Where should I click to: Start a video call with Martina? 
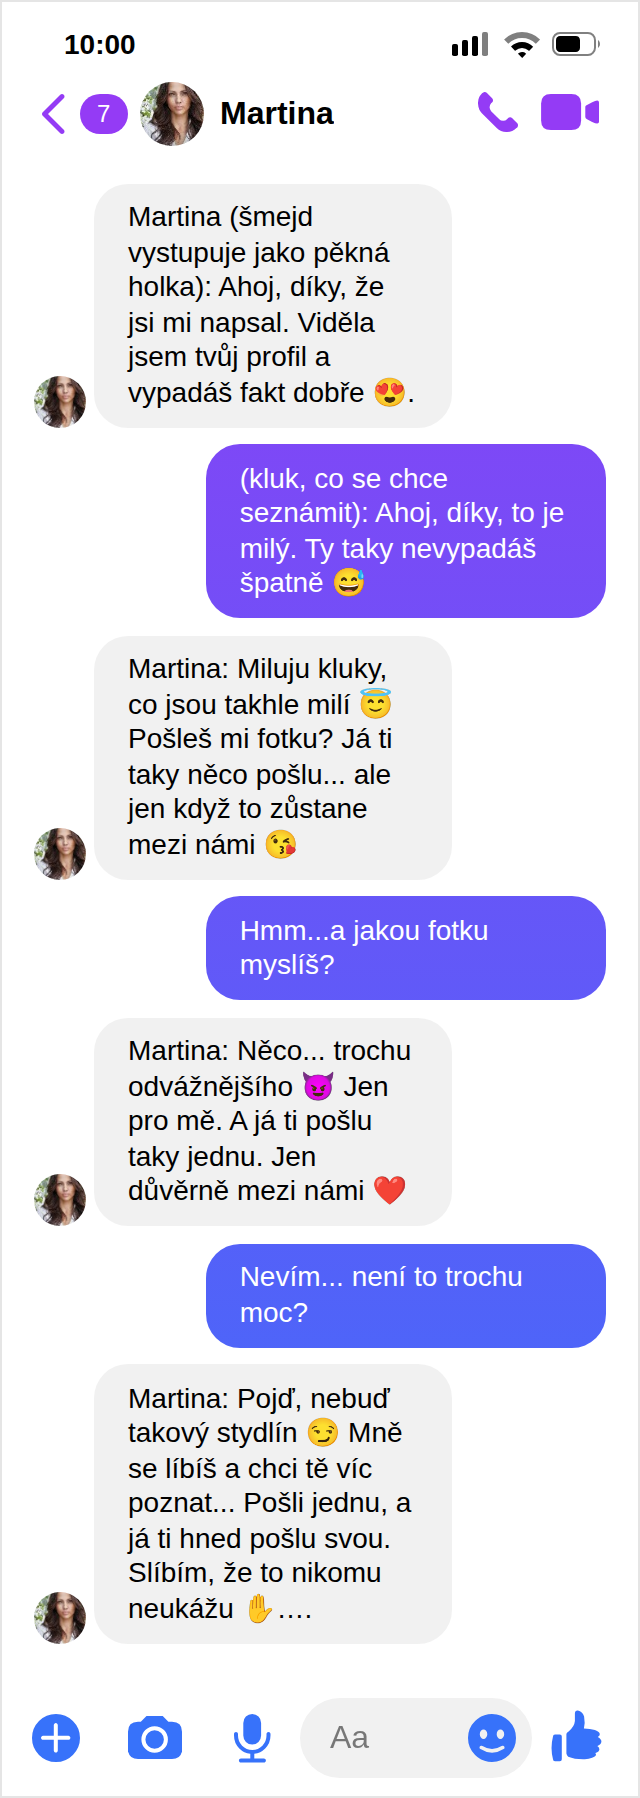pos(570,113)
